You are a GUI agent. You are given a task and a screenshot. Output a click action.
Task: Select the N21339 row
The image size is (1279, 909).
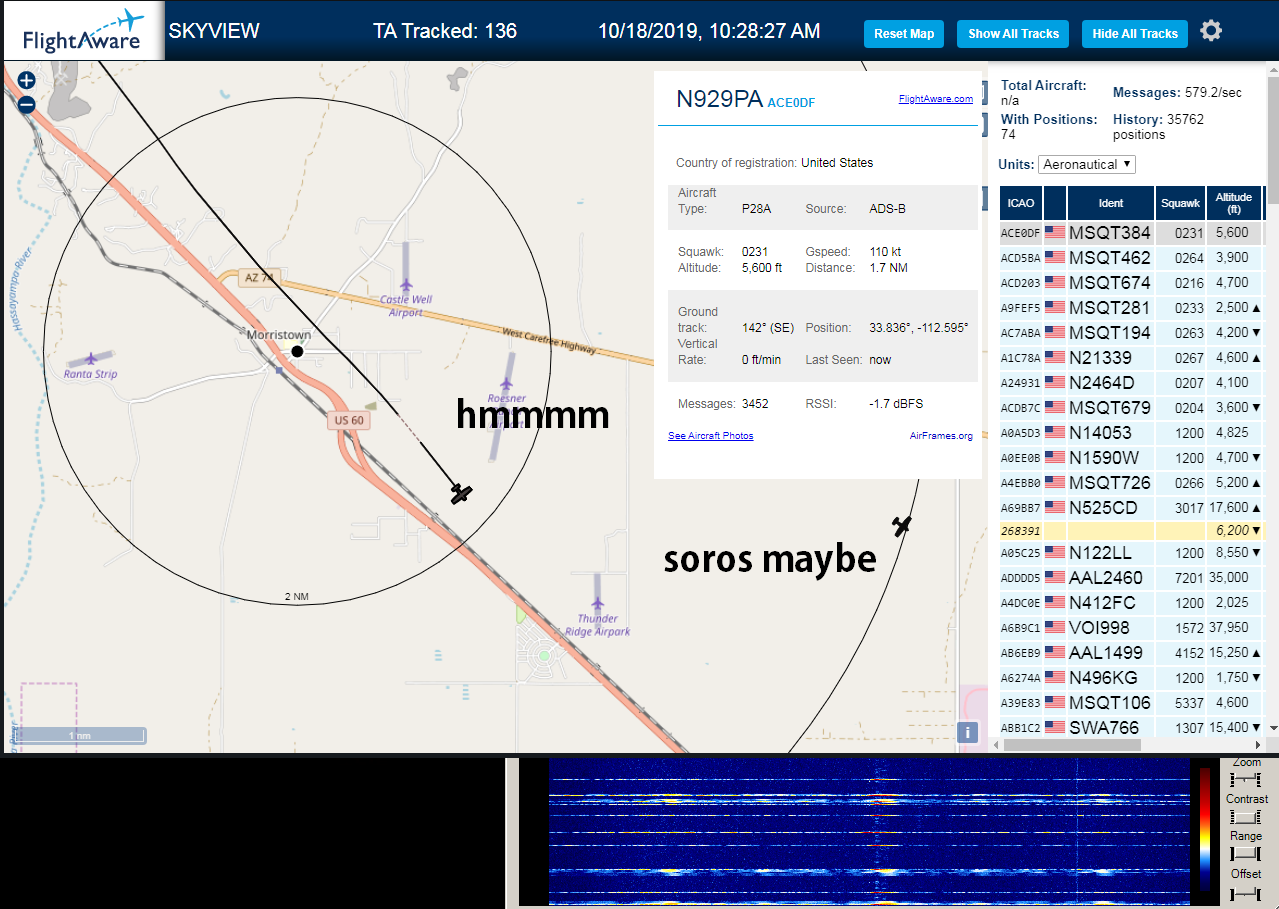coord(1132,358)
